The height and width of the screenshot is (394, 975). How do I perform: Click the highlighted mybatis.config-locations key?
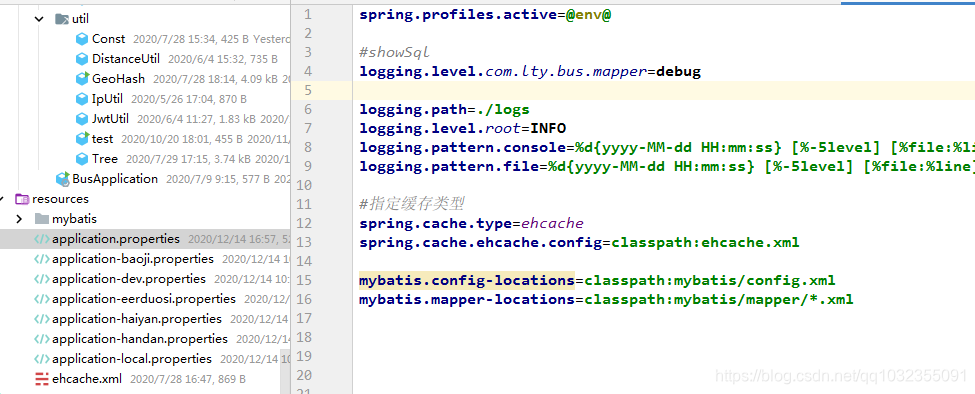pos(467,280)
